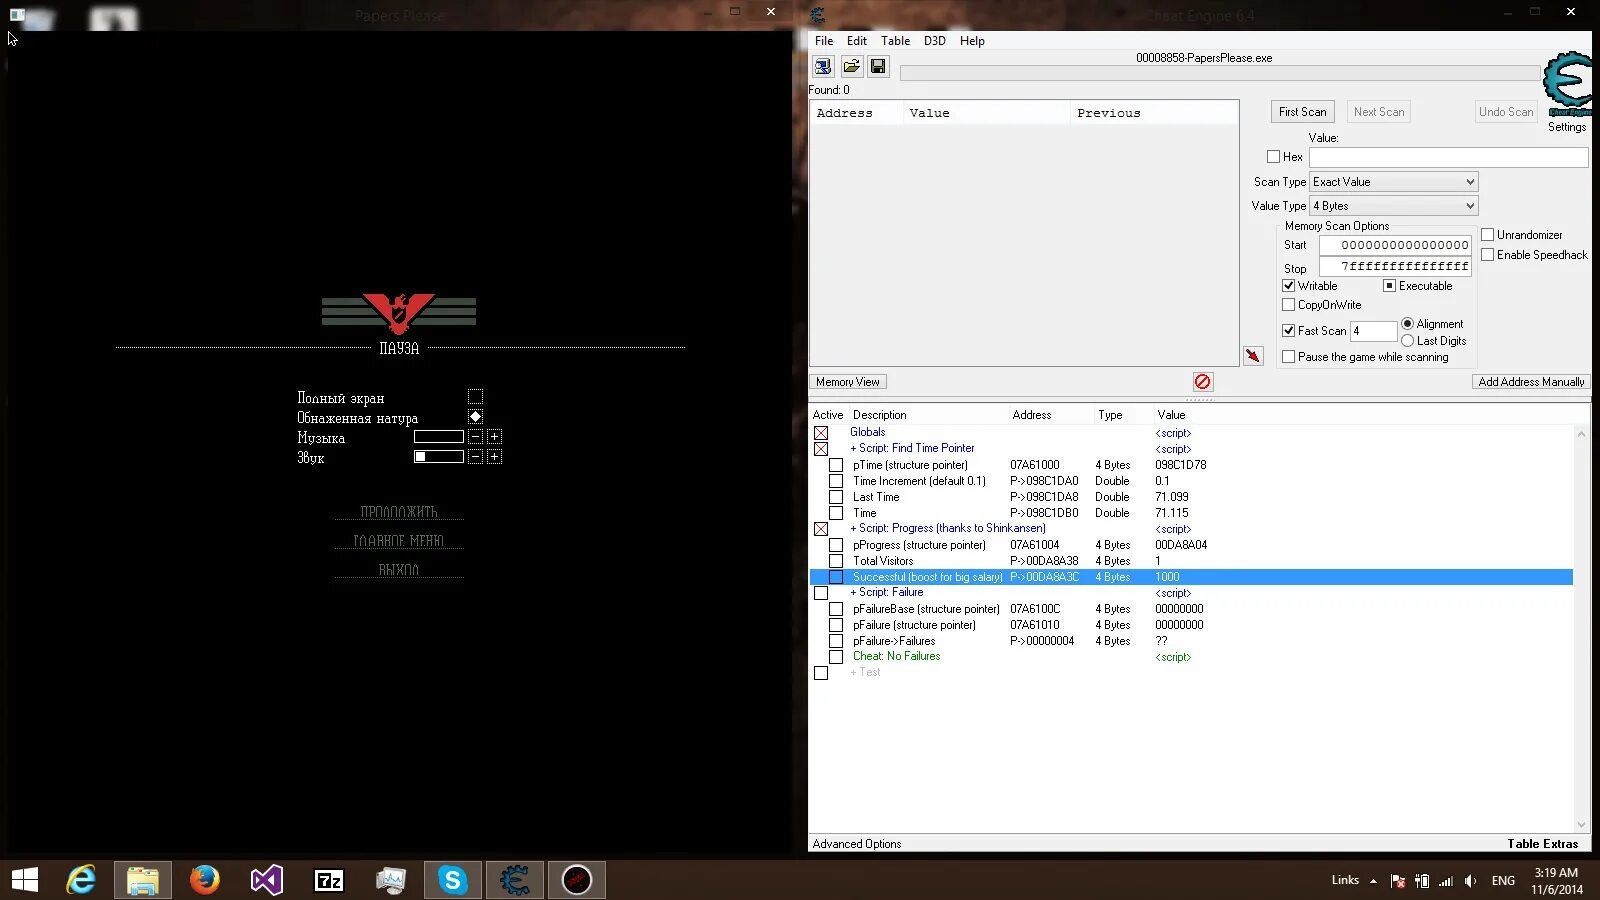The image size is (1600, 900).
Task: Activate the Test entry checkbox
Action: [821, 673]
